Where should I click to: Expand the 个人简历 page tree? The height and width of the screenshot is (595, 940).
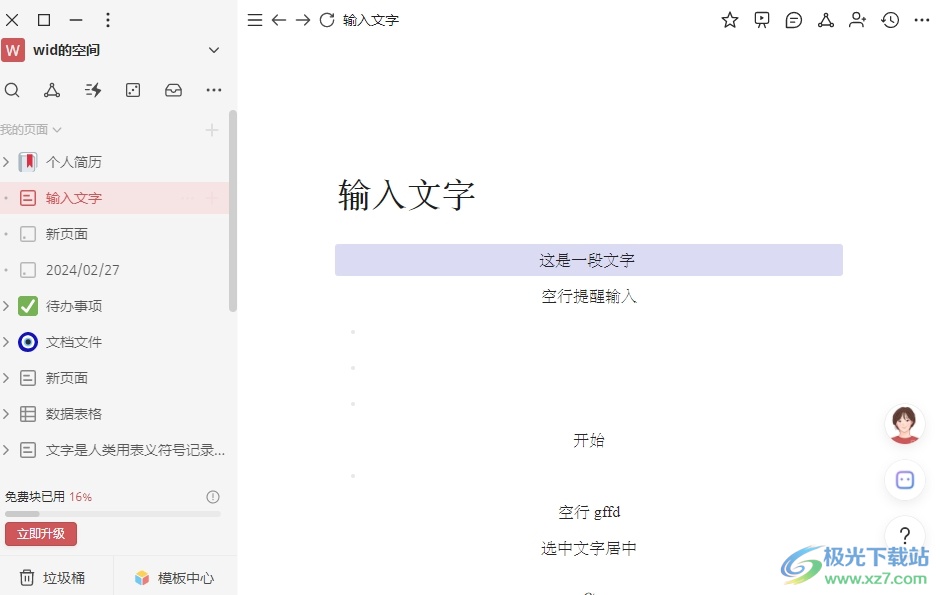6,162
